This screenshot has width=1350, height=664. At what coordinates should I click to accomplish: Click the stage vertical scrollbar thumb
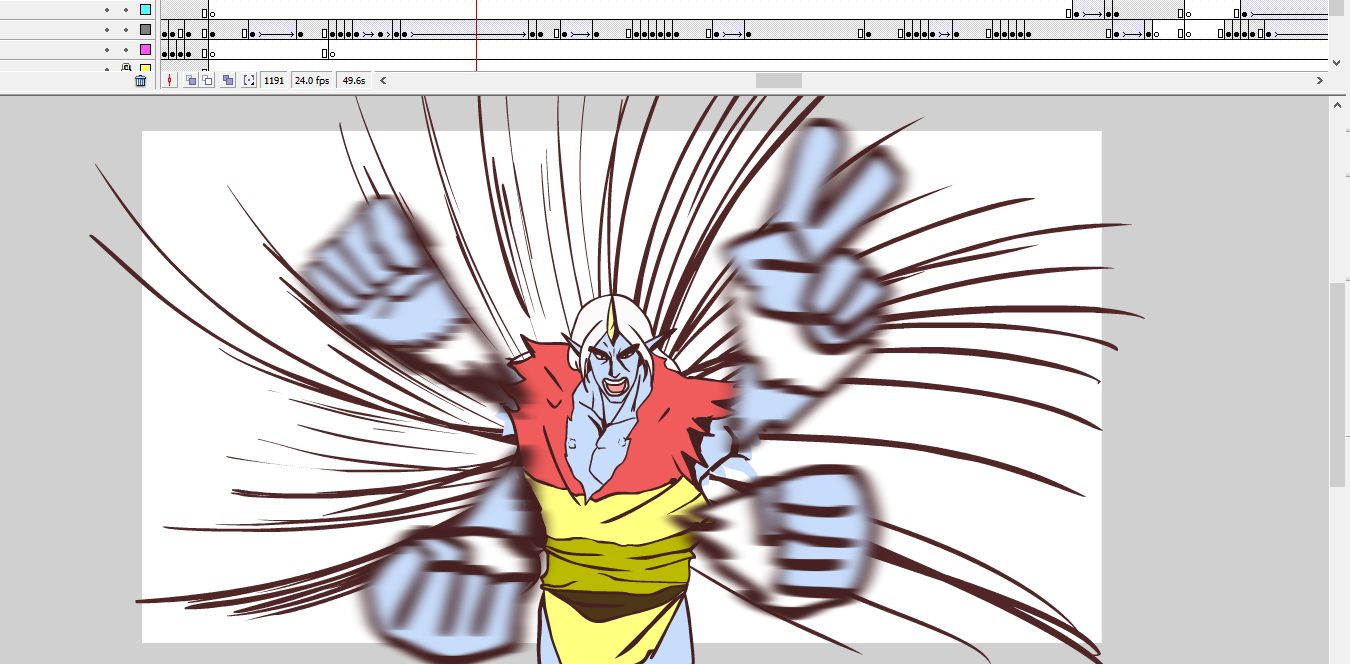(1337, 385)
